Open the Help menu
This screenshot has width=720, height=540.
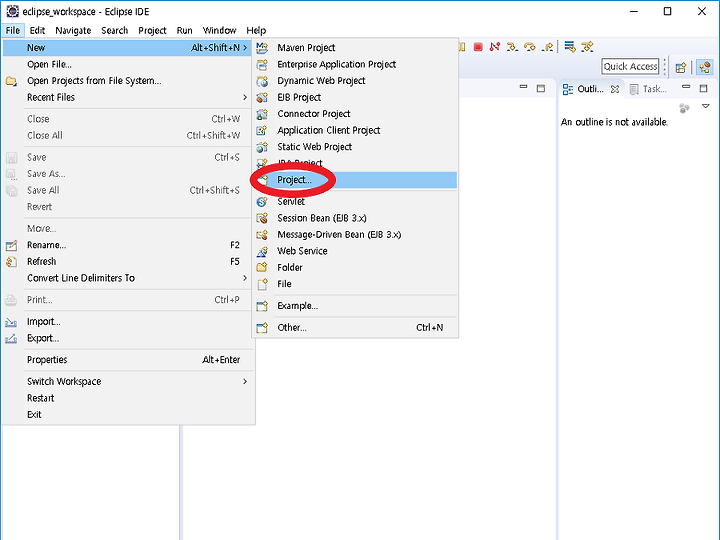256,30
